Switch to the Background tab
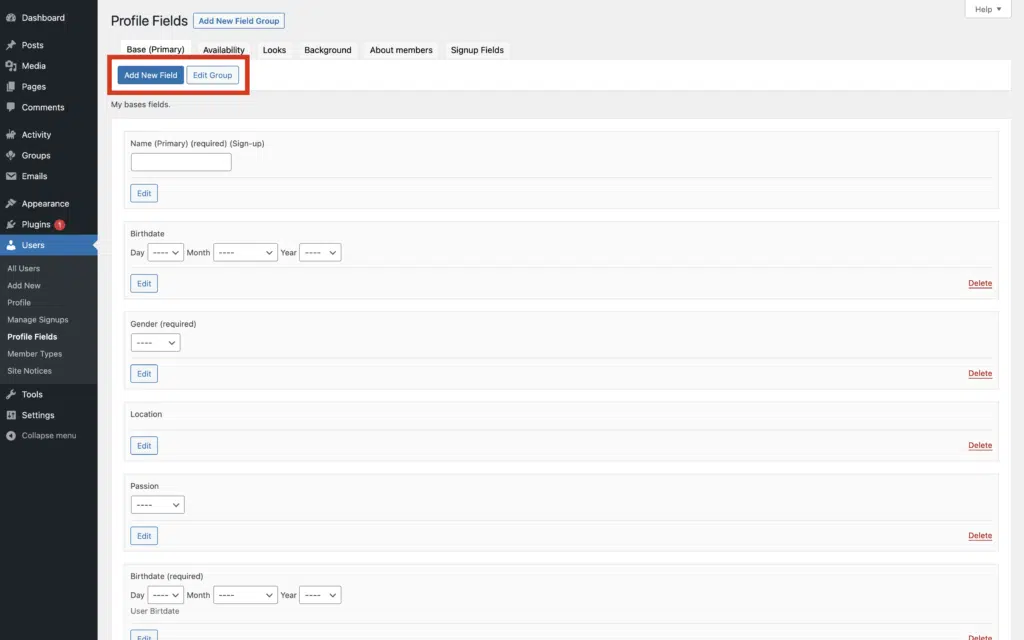The width and height of the screenshot is (1024, 640). (x=328, y=50)
